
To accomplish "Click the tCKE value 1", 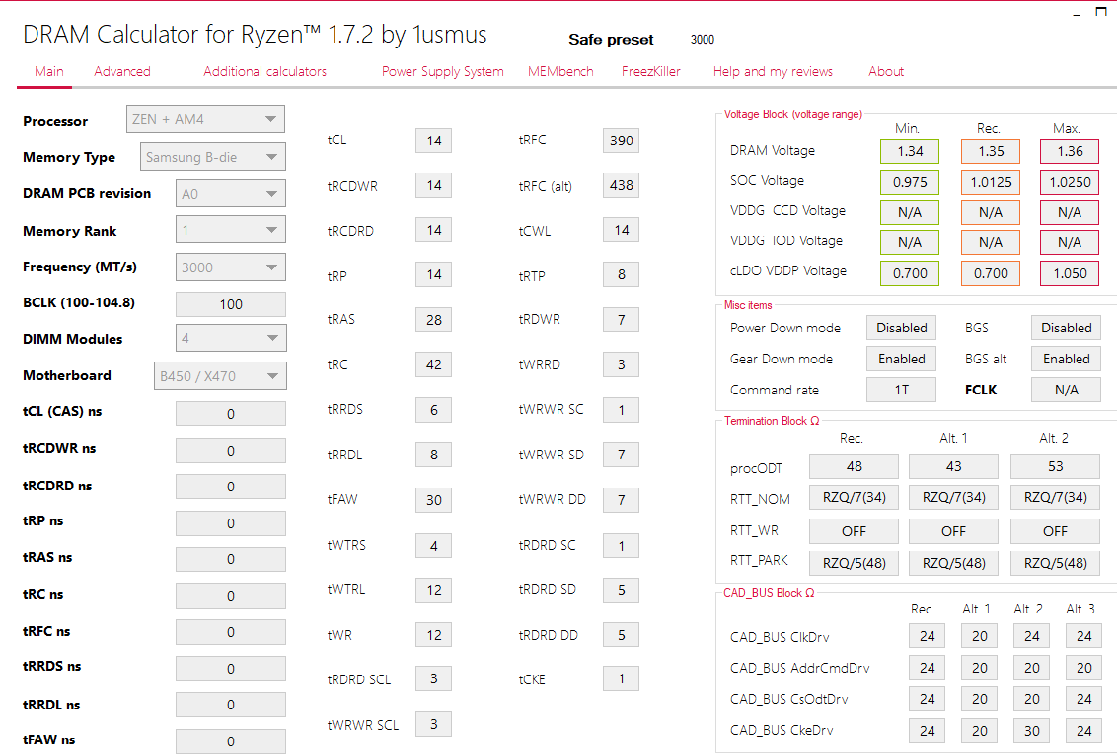I will tap(621, 679).
